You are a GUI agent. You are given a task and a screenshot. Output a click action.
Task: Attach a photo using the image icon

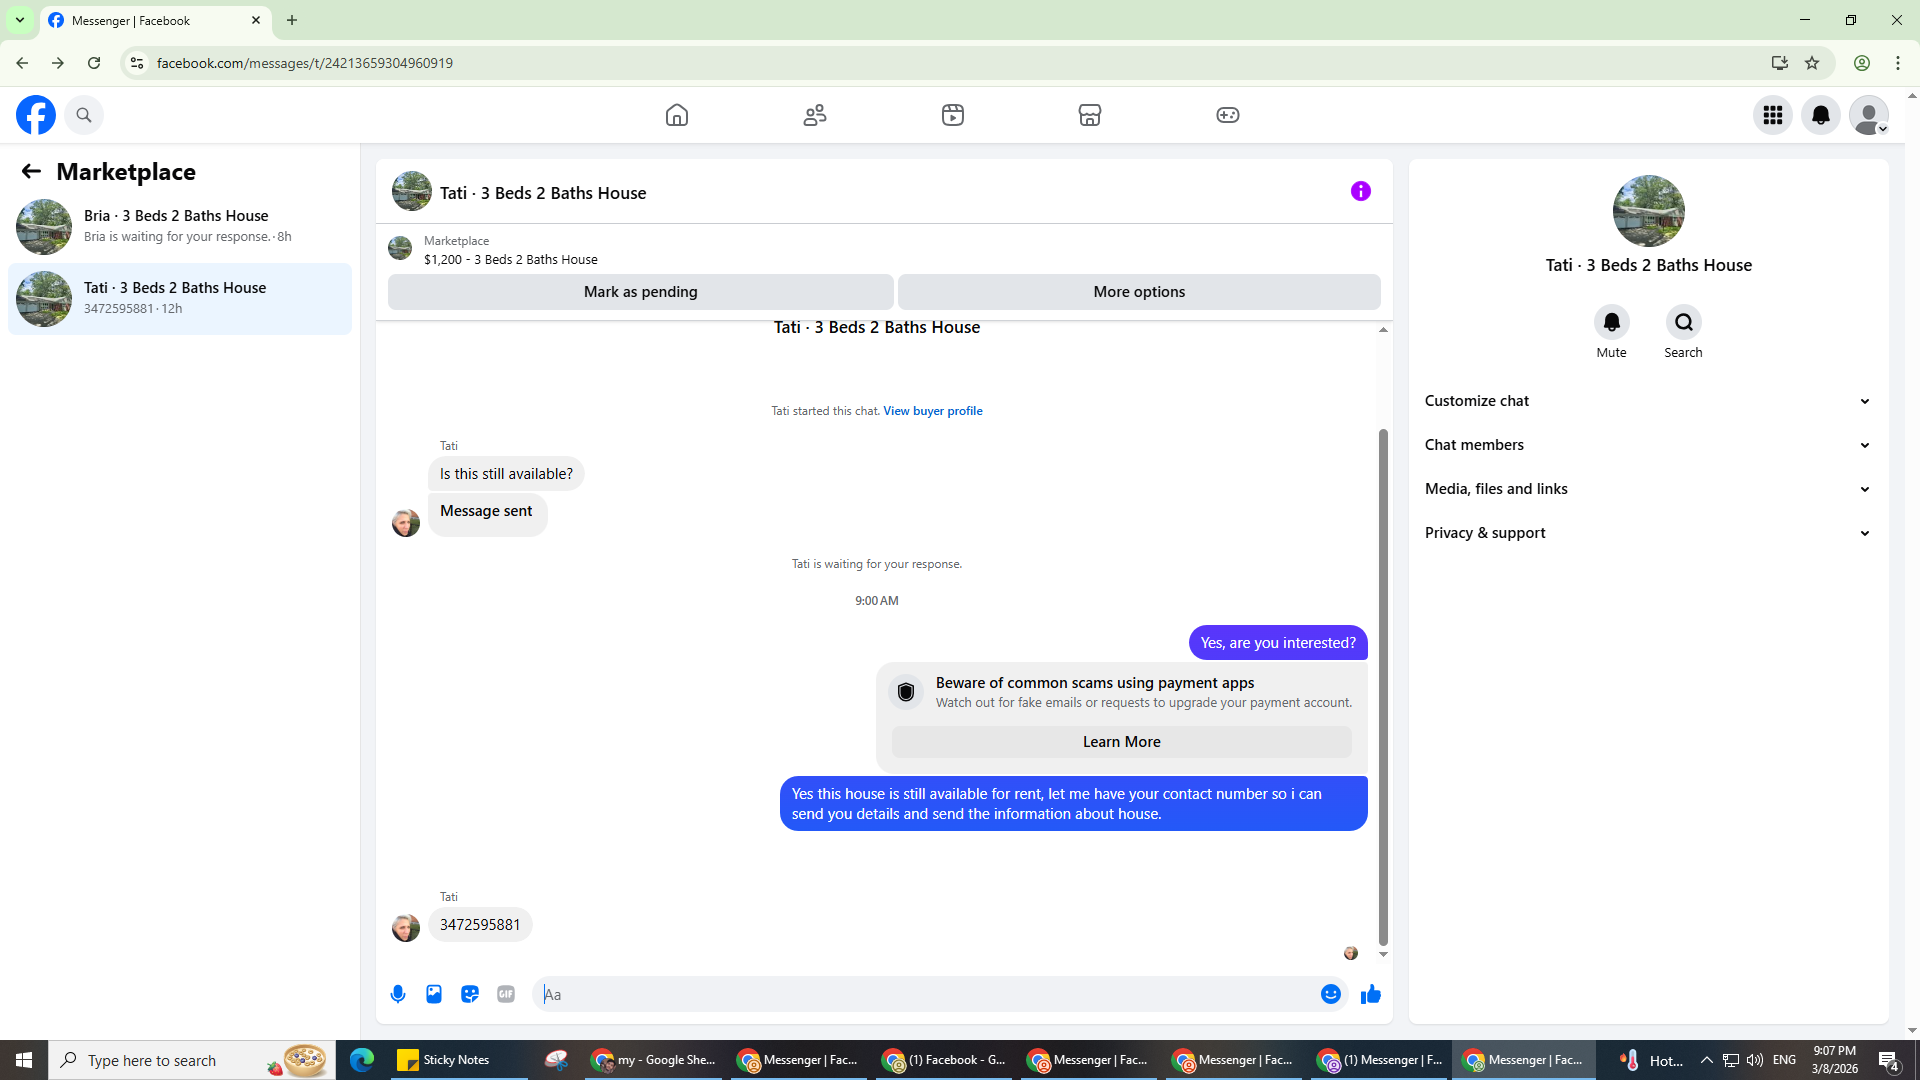[434, 994]
